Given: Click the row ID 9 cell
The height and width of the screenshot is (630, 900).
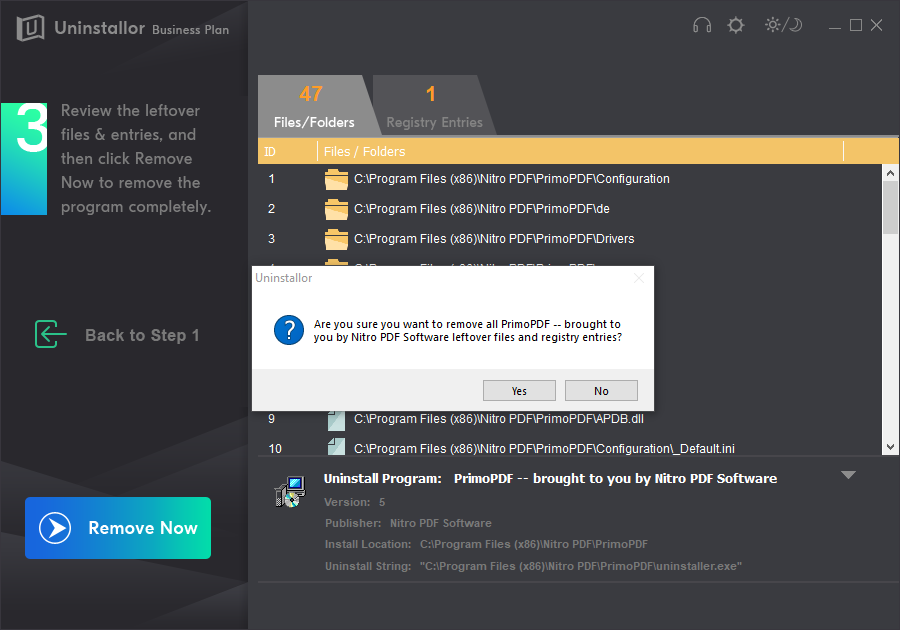Looking at the screenshot, I should (271, 419).
